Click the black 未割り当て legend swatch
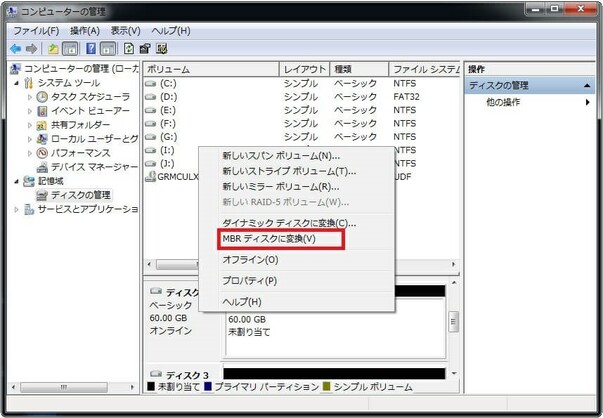The width and height of the screenshot is (603, 418). click(x=151, y=386)
